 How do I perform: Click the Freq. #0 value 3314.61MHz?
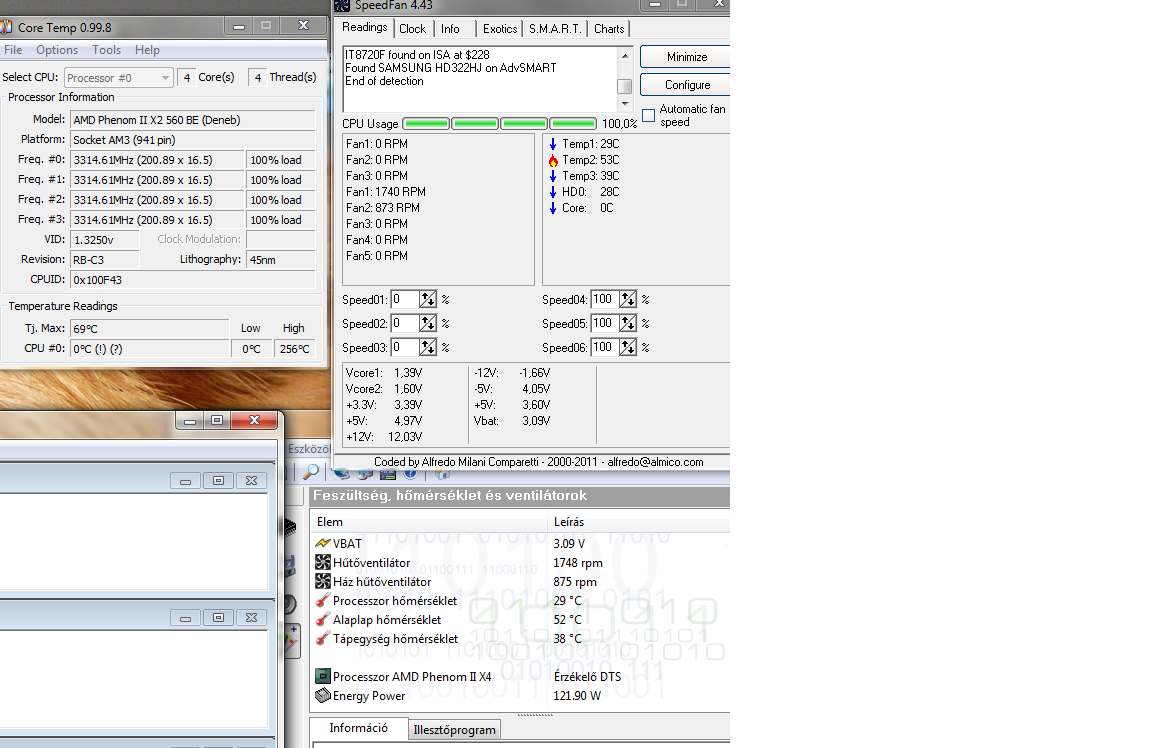coord(157,160)
